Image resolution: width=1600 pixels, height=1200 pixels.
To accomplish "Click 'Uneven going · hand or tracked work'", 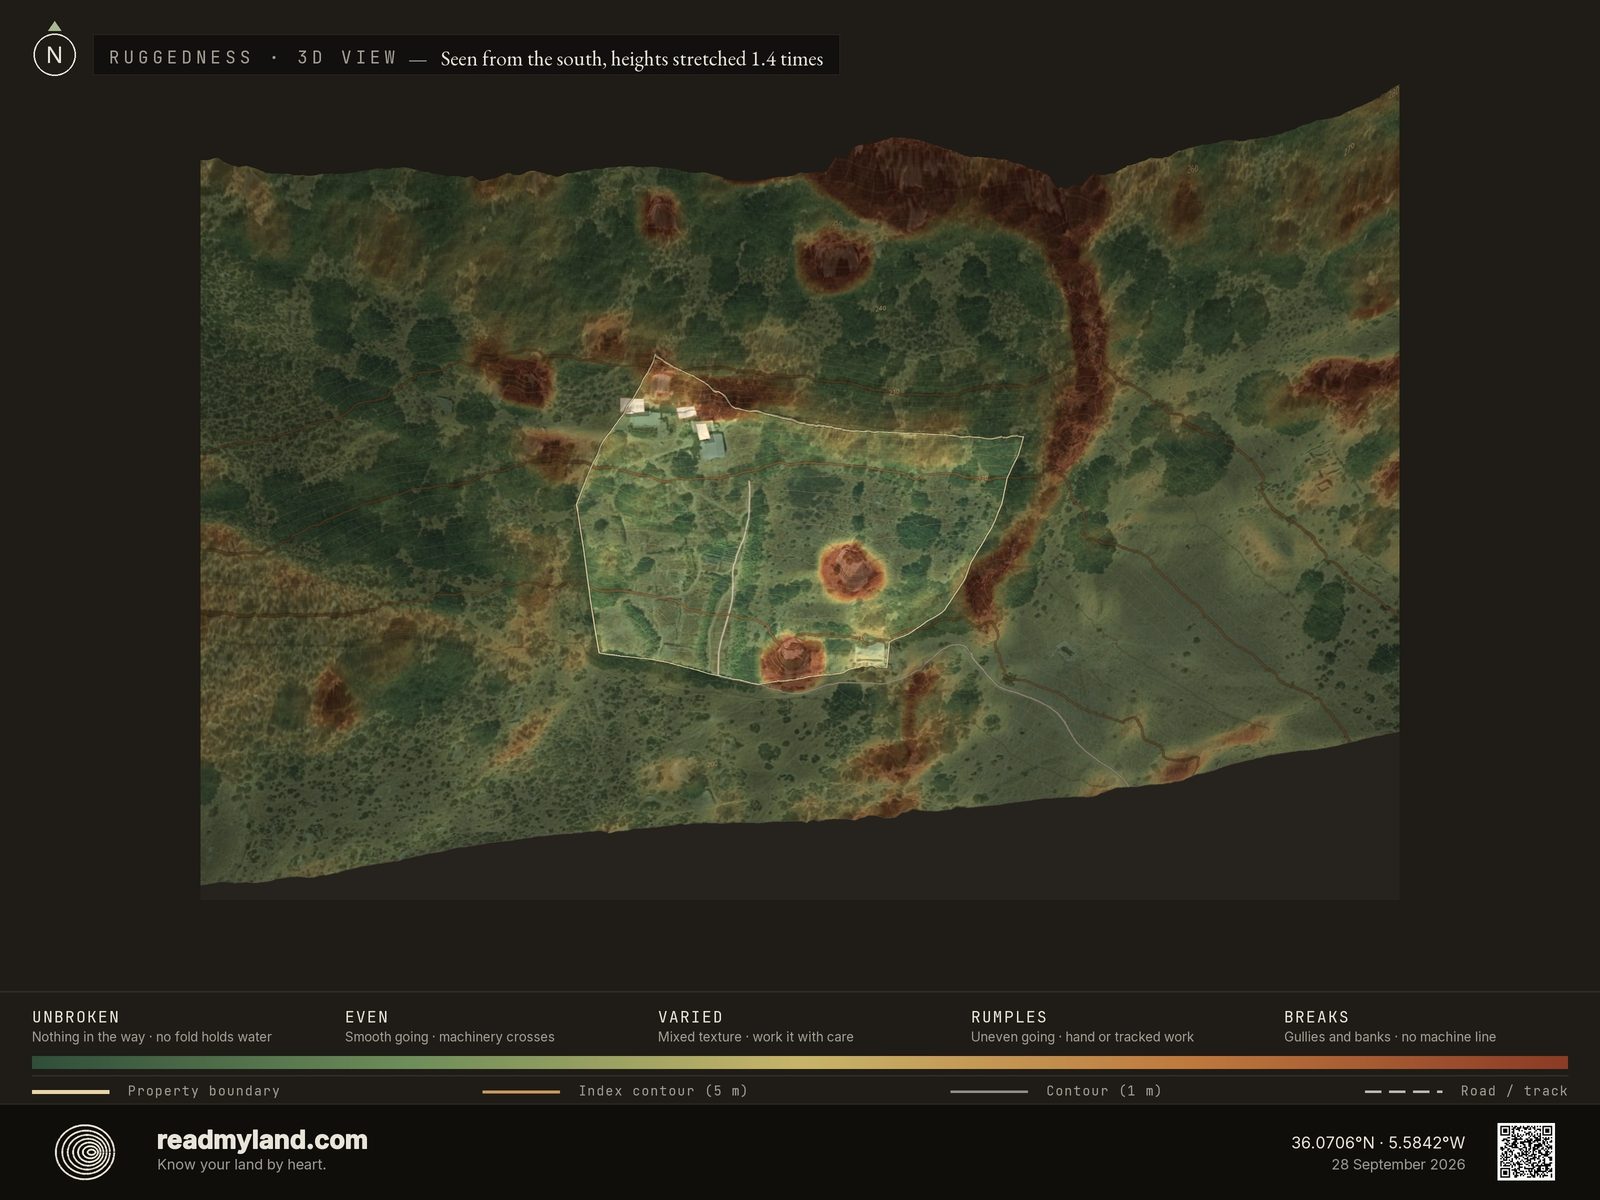I will coord(1082,1037).
